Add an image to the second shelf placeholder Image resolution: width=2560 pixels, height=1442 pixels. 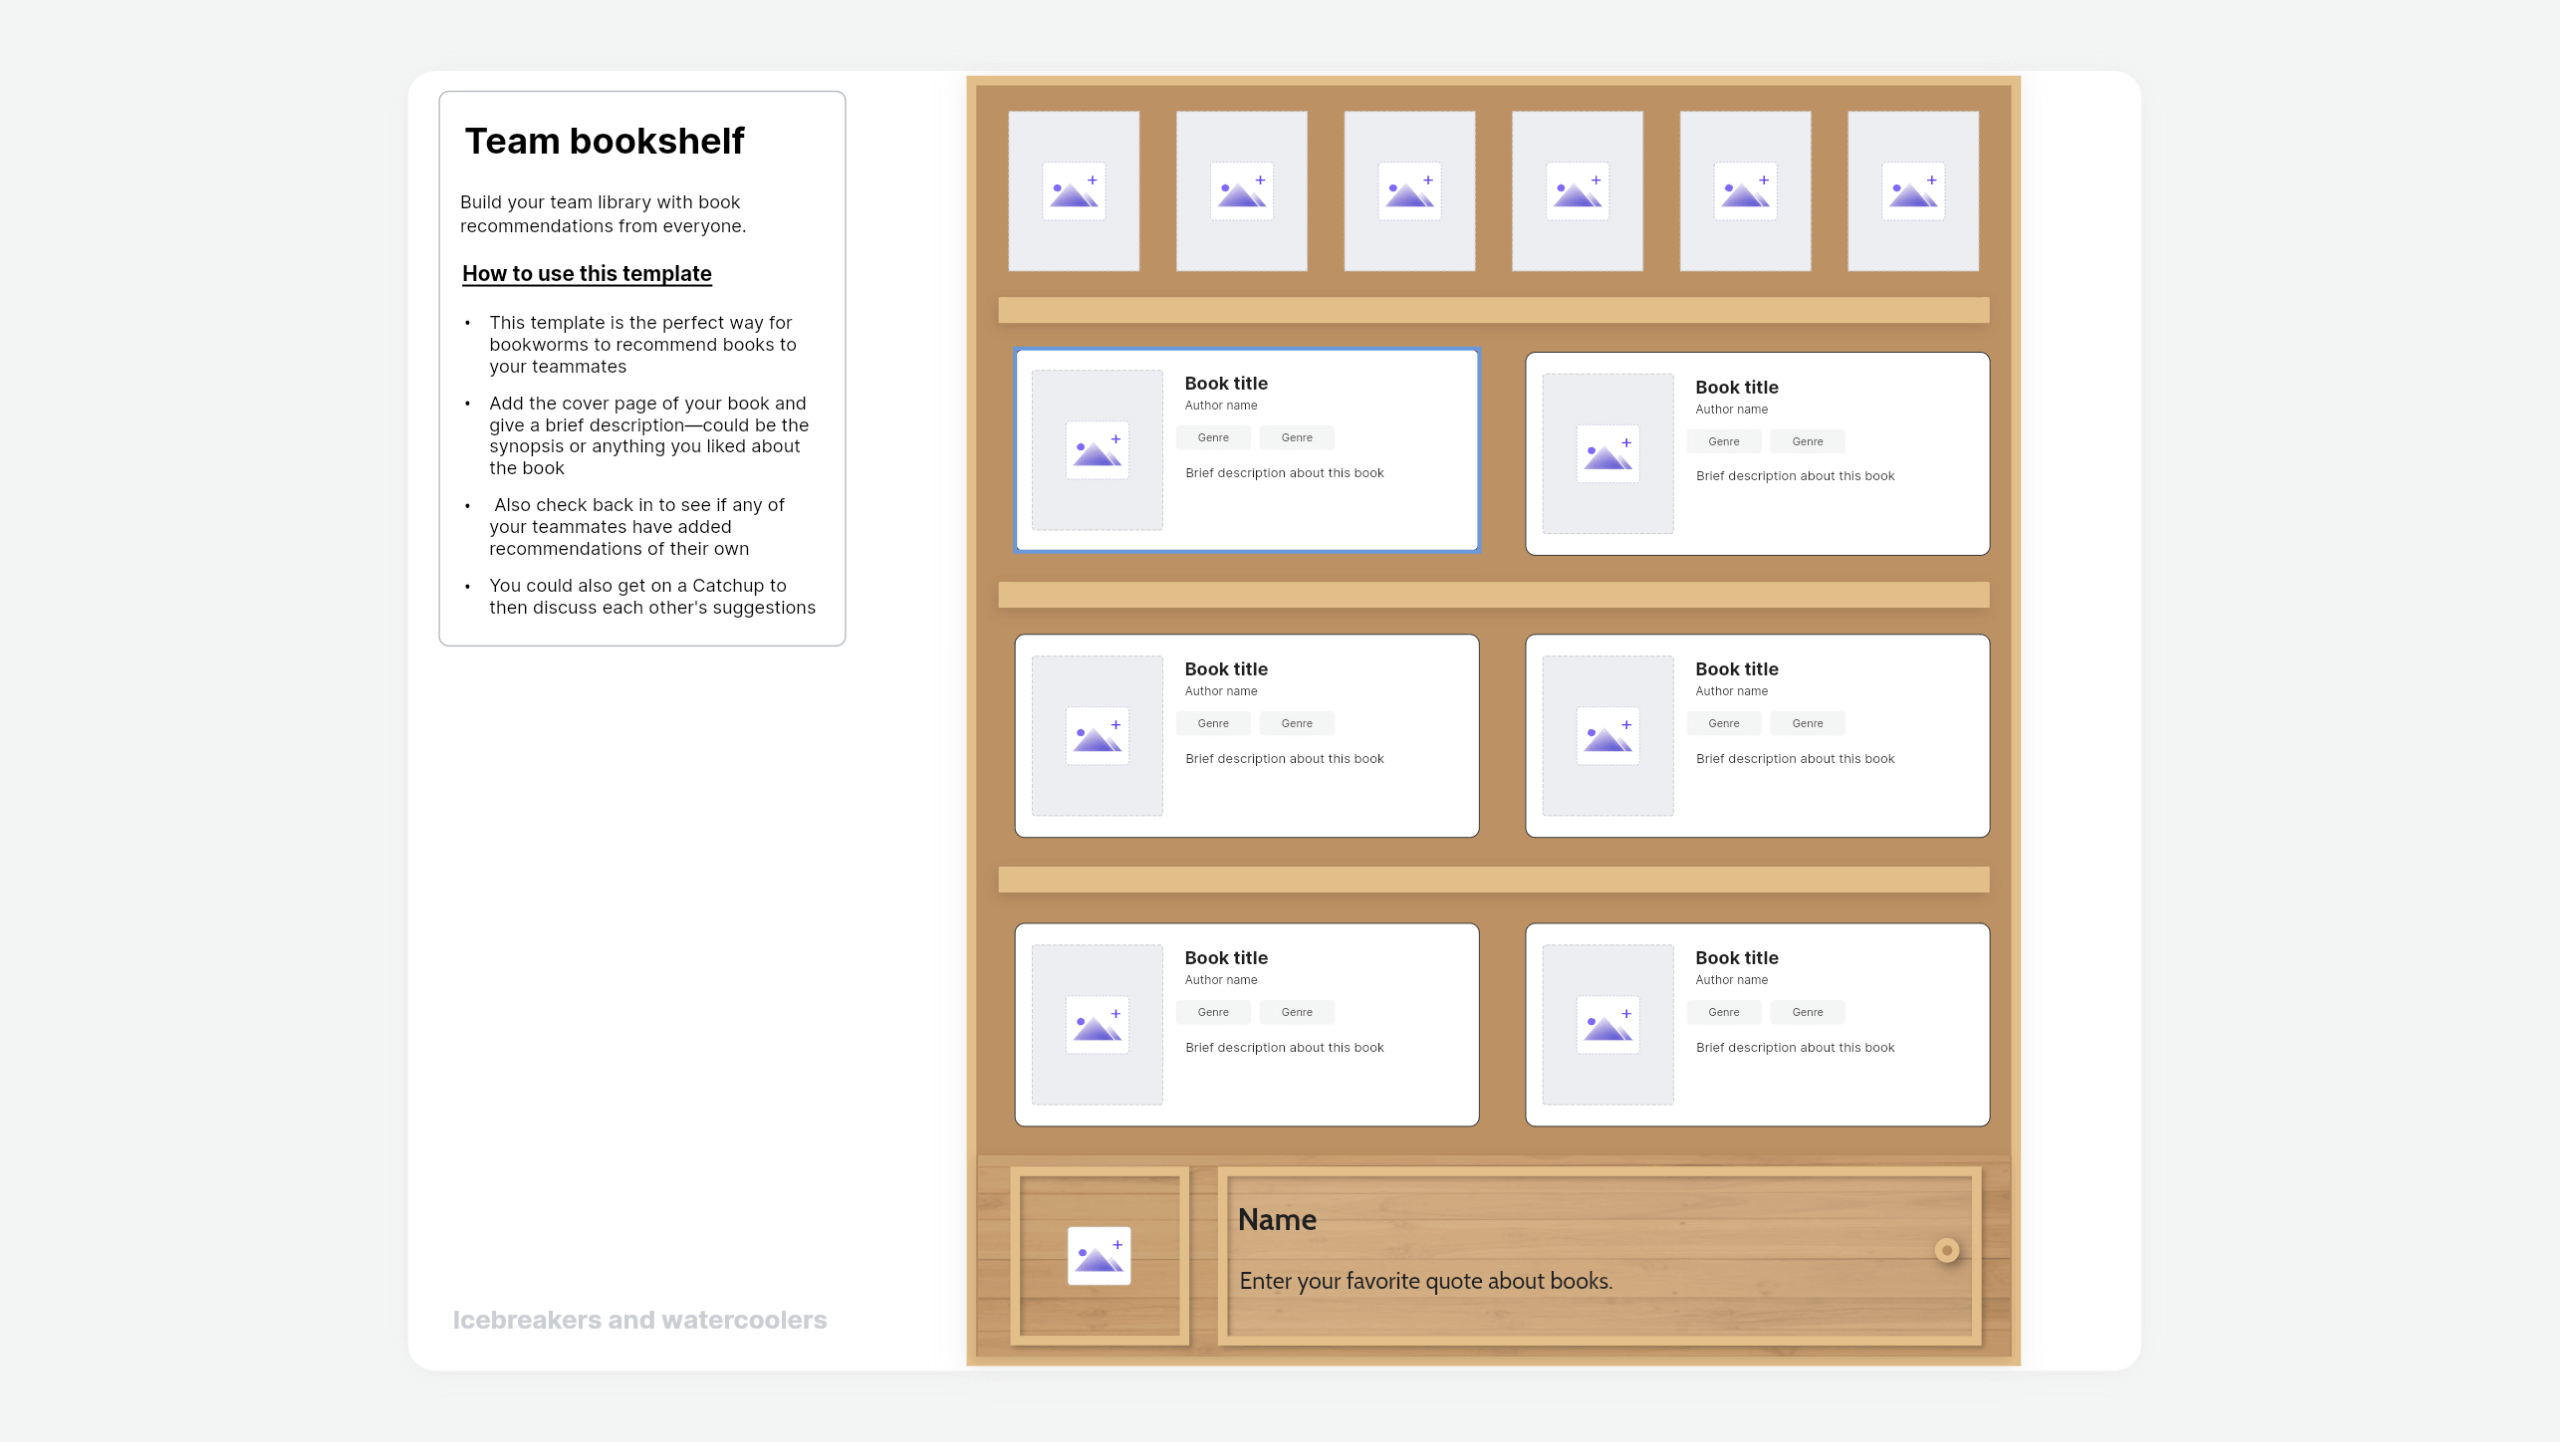coord(1242,190)
